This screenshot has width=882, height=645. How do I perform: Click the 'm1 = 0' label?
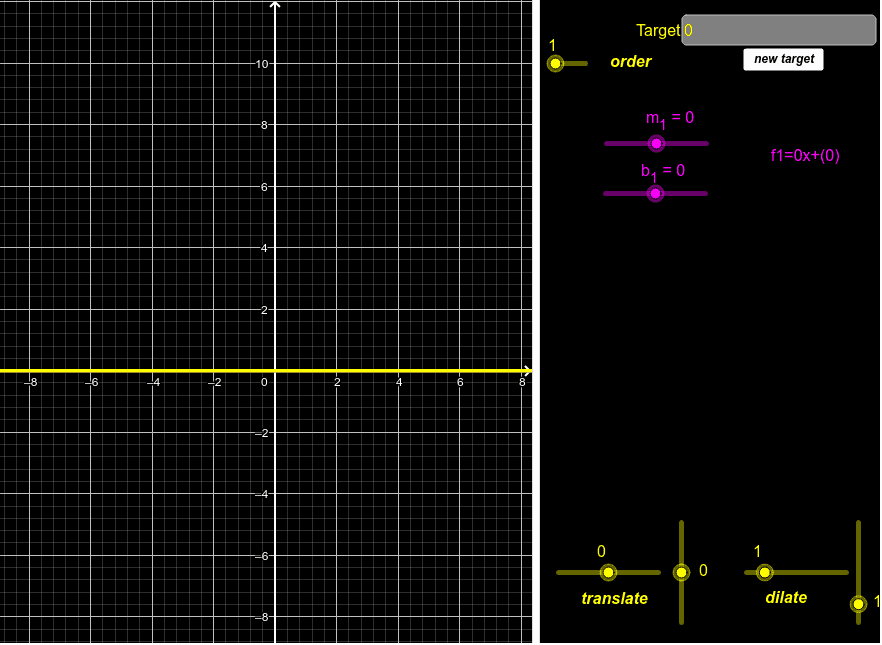(669, 119)
